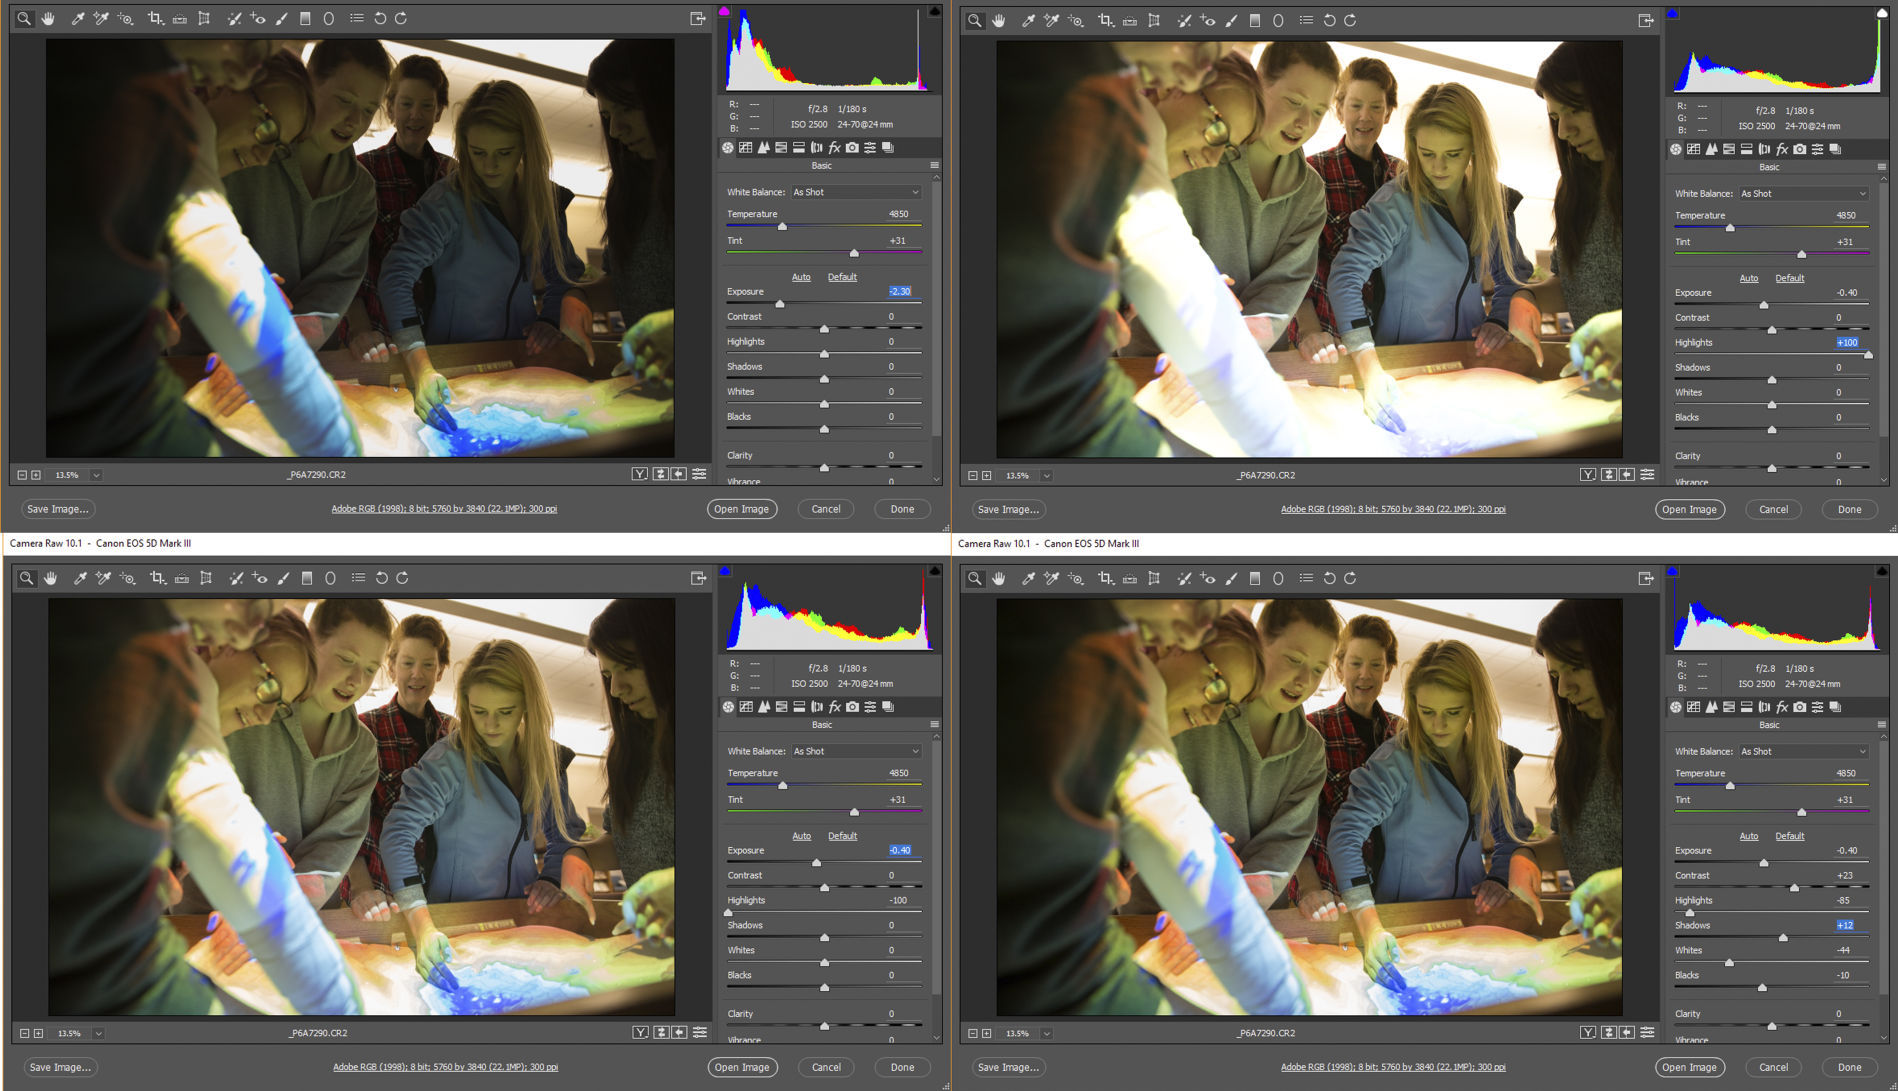The height and width of the screenshot is (1091, 1898).
Task: Open preview preferences icon in bottom-right window
Action: (1647, 1033)
